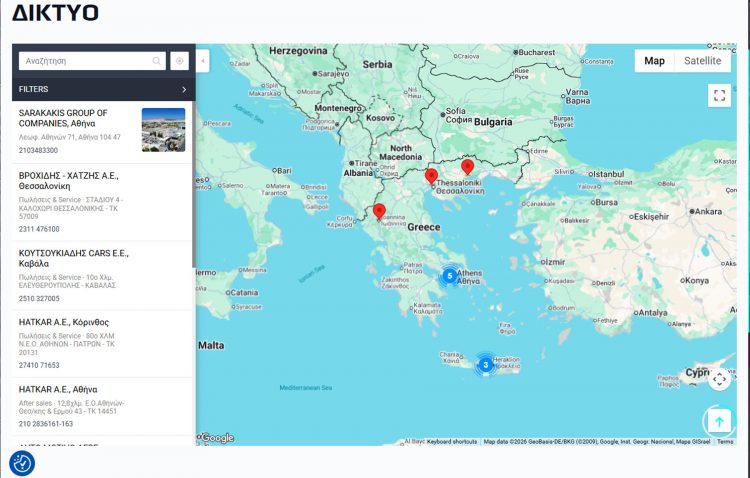This screenshot has height=478, width=750.
Task: Open cookie preferences badge
Action: point(21,463)
